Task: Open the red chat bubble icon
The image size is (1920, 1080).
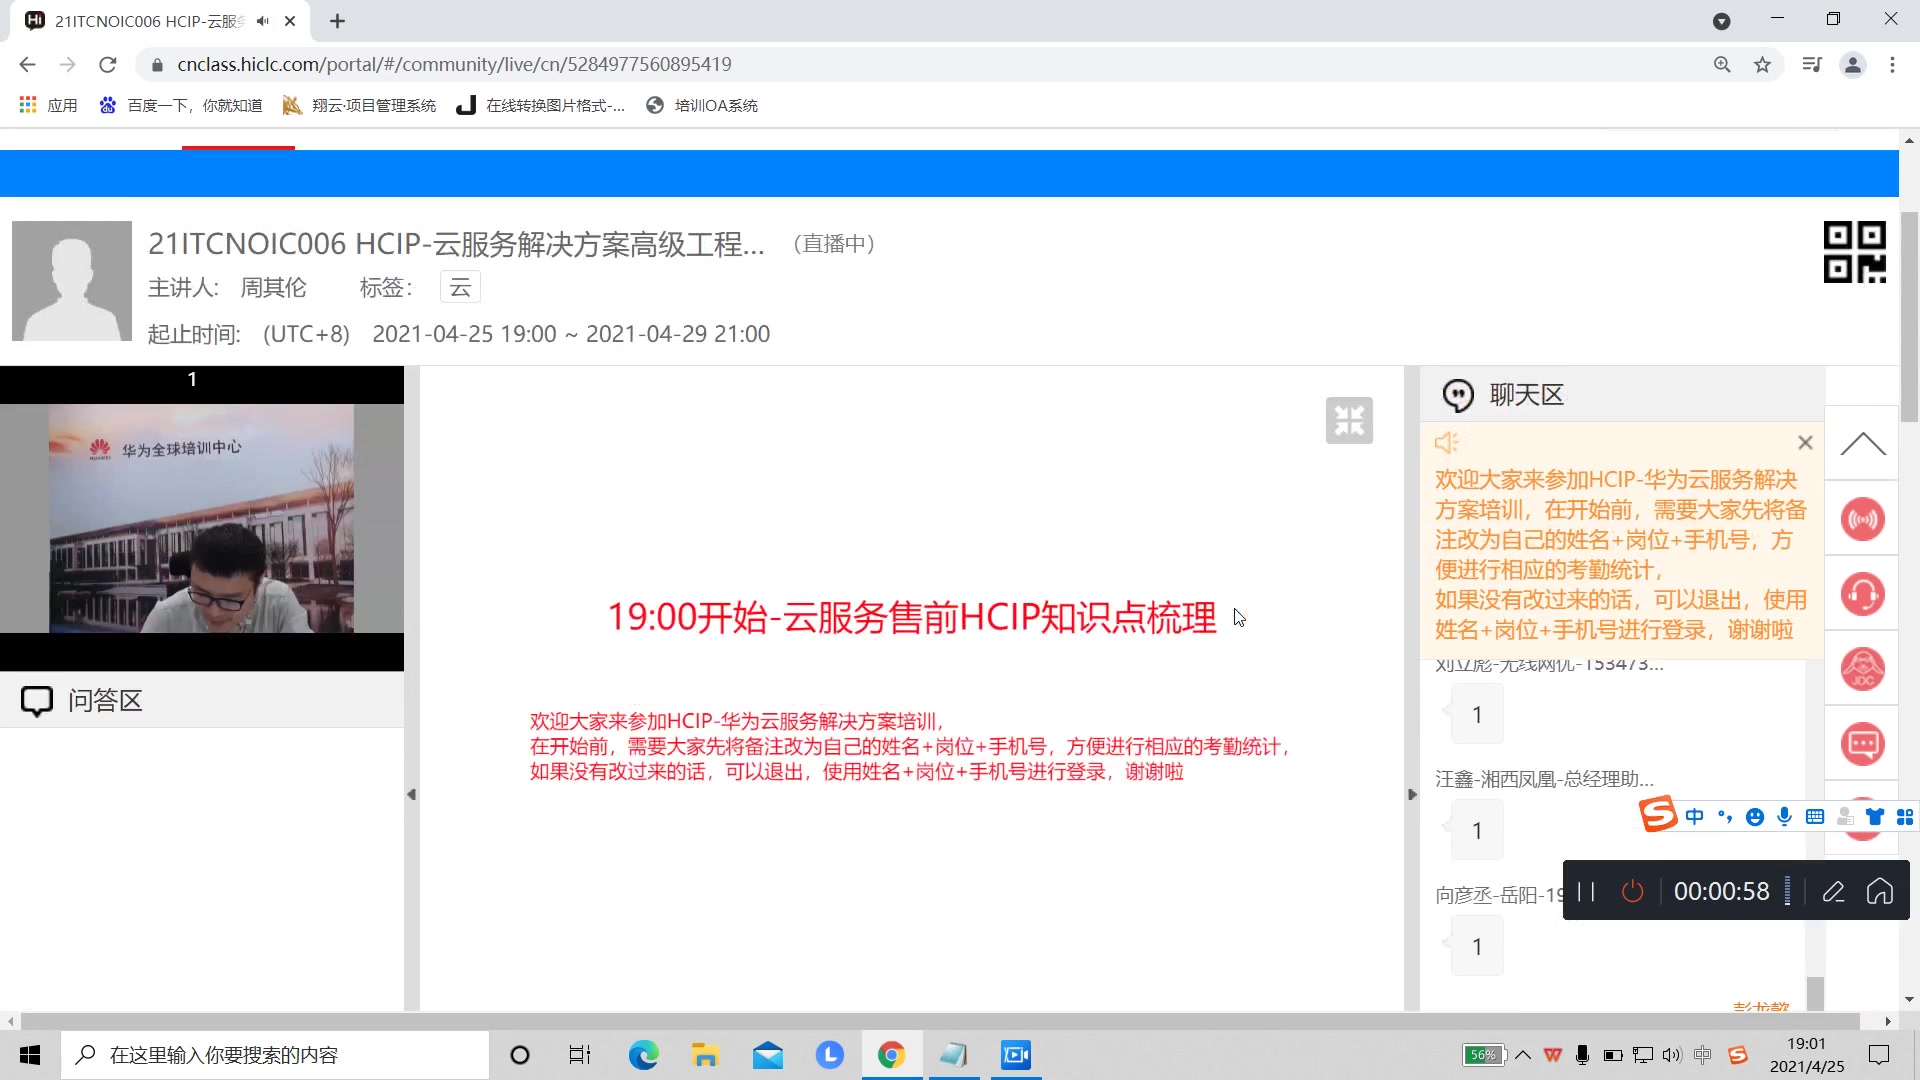Action: point(1863,744)
